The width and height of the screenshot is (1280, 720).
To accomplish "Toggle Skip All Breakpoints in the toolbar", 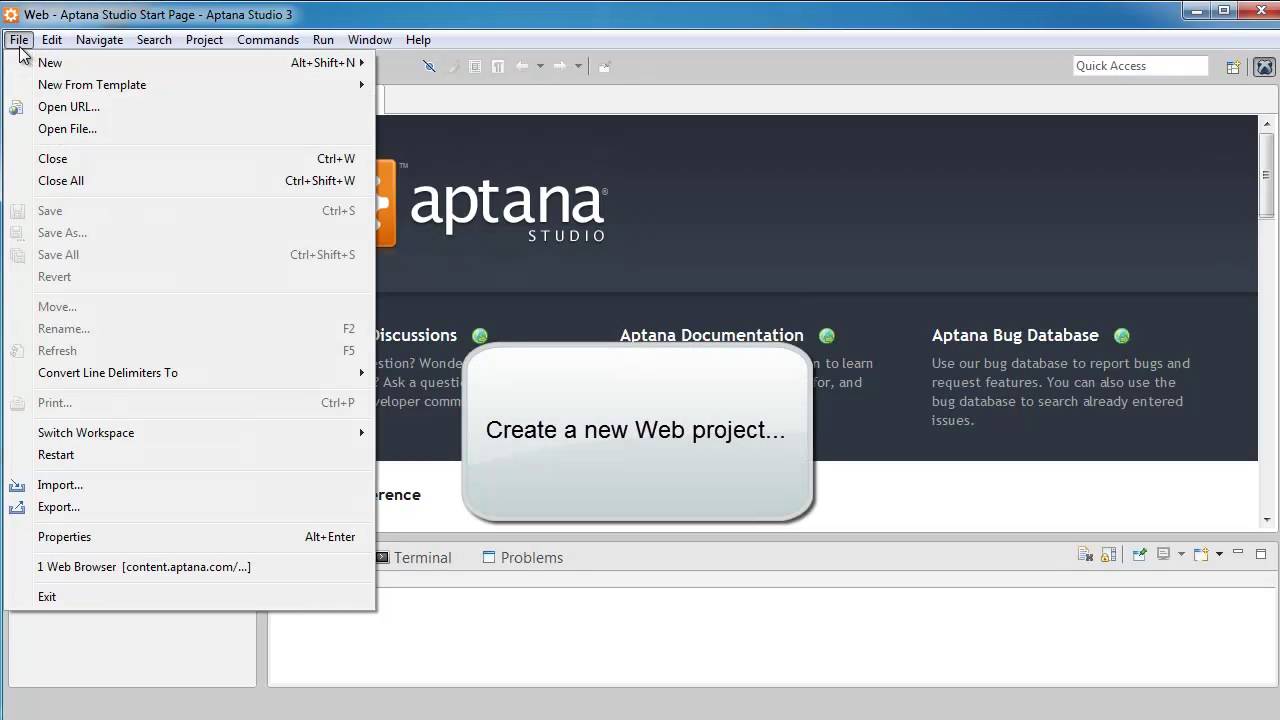I will 429,66.
